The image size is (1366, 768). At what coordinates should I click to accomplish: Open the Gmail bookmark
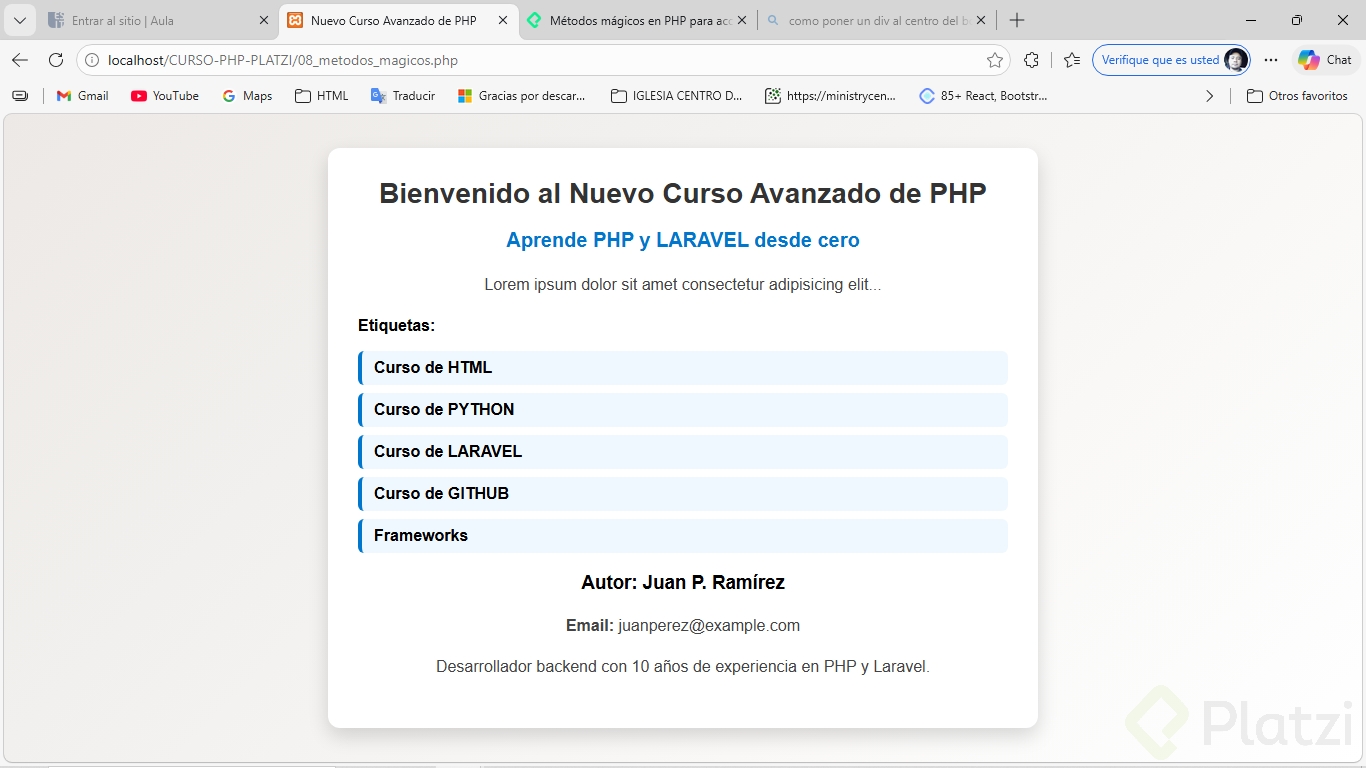(82, 96)
